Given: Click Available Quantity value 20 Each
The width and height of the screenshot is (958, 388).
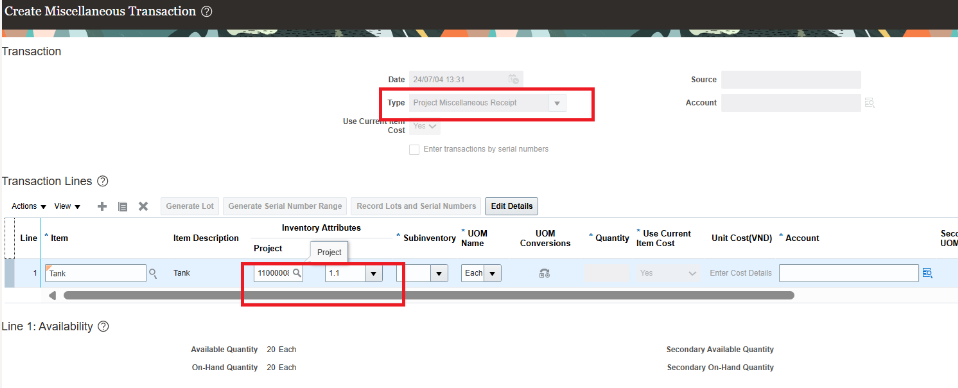Looking at the screenshot, I should point(281,350).
